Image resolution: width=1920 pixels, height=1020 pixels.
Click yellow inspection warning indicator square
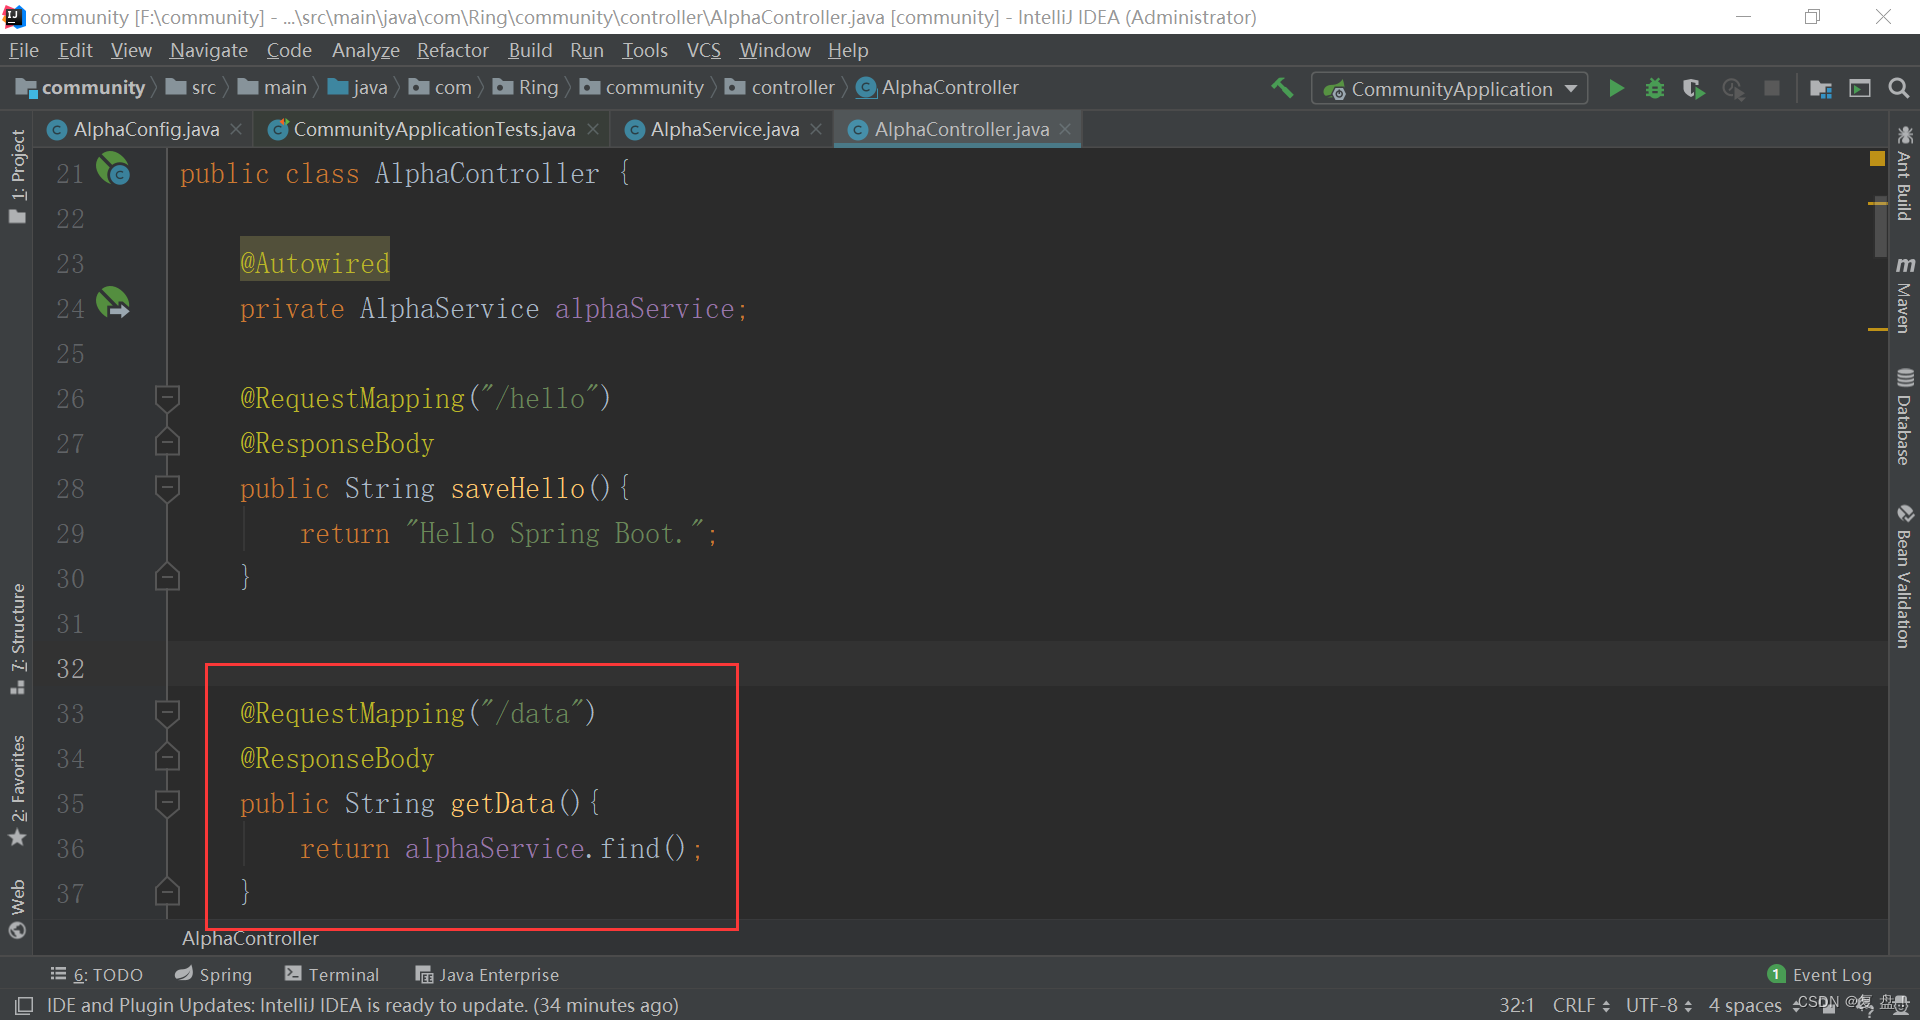click(x=1877, y=158)
